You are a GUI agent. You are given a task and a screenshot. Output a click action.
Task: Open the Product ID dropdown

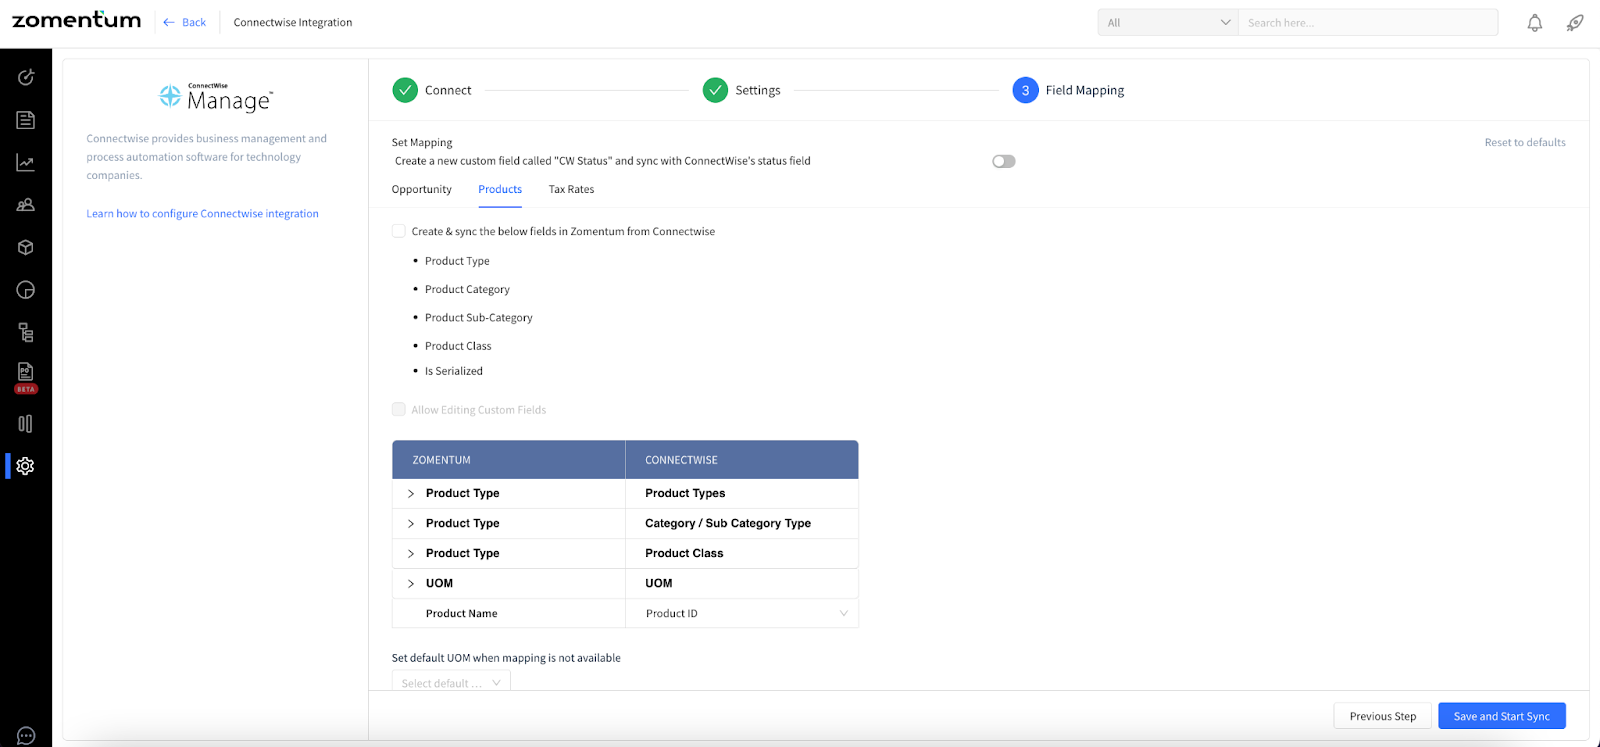pyautogui.click(x=742, y=613)
